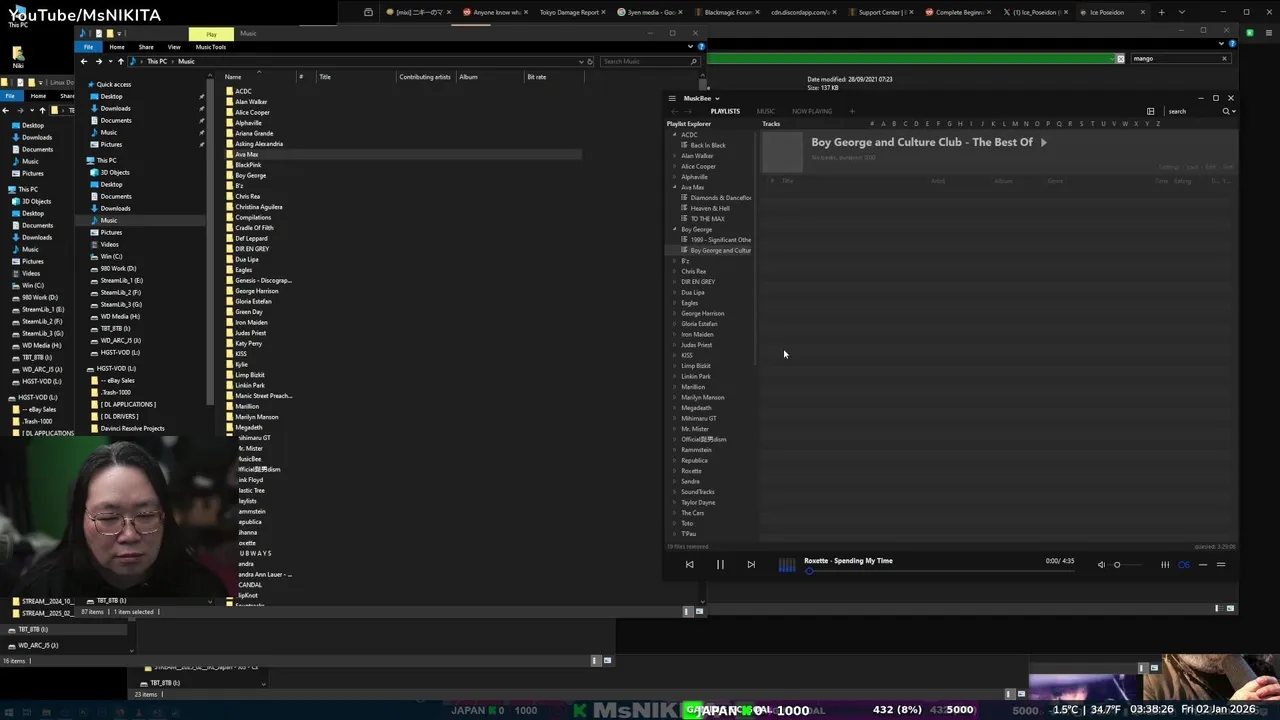Open the Home ribbon tab in Explorer
Screen dimensions: 1280x720
pyautogui.click(x=117, y=47)
